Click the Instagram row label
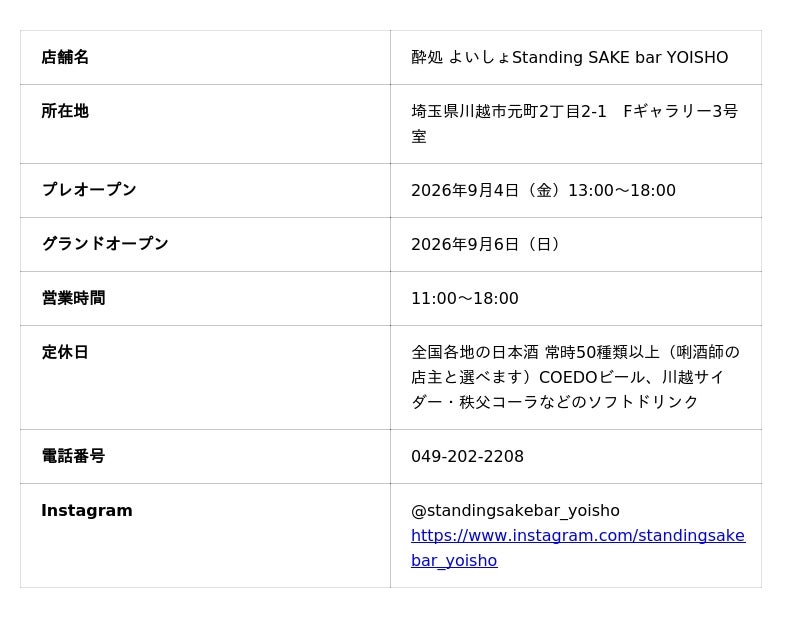 point(87,510)
